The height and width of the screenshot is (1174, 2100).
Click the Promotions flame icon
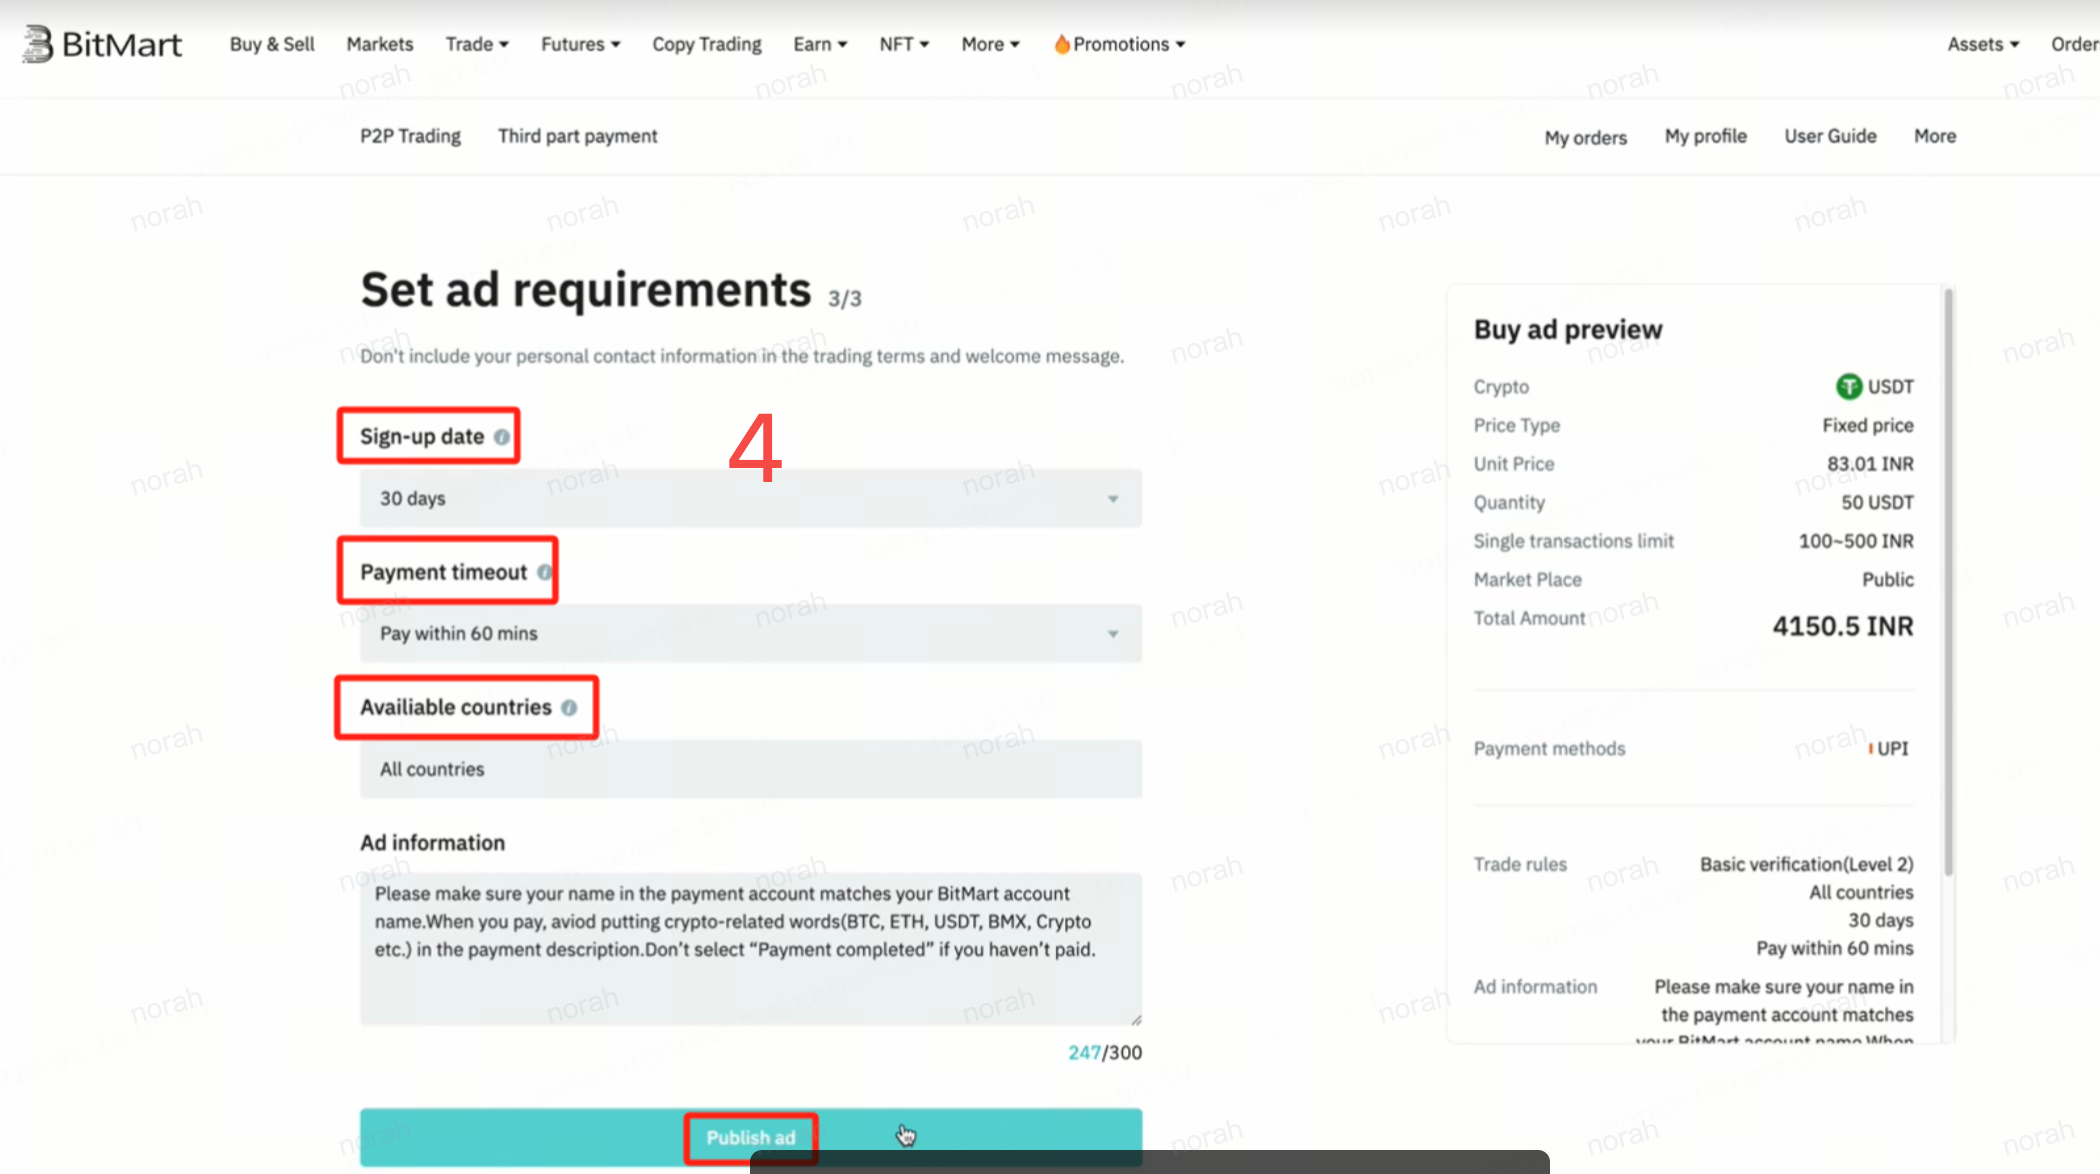tap(1062, 44)
